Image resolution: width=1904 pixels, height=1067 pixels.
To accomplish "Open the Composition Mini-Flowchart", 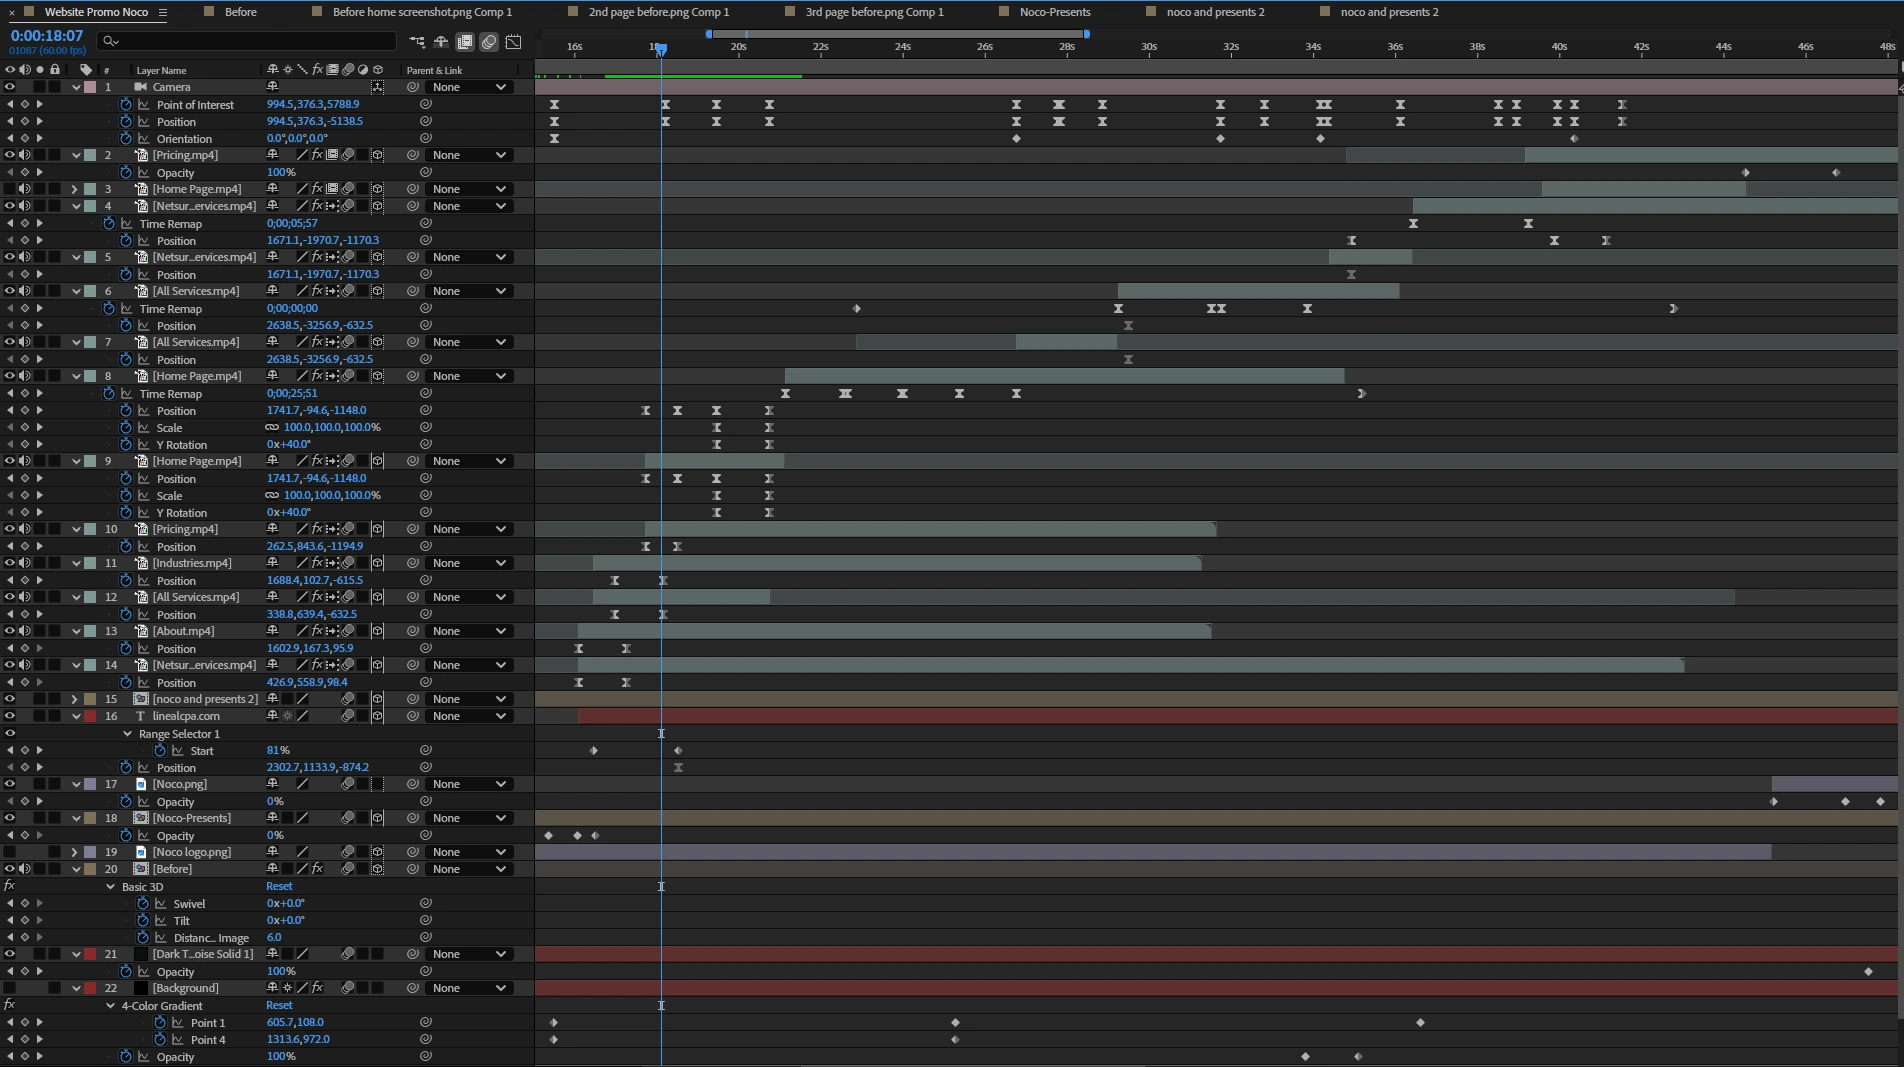I will point(417,42).
